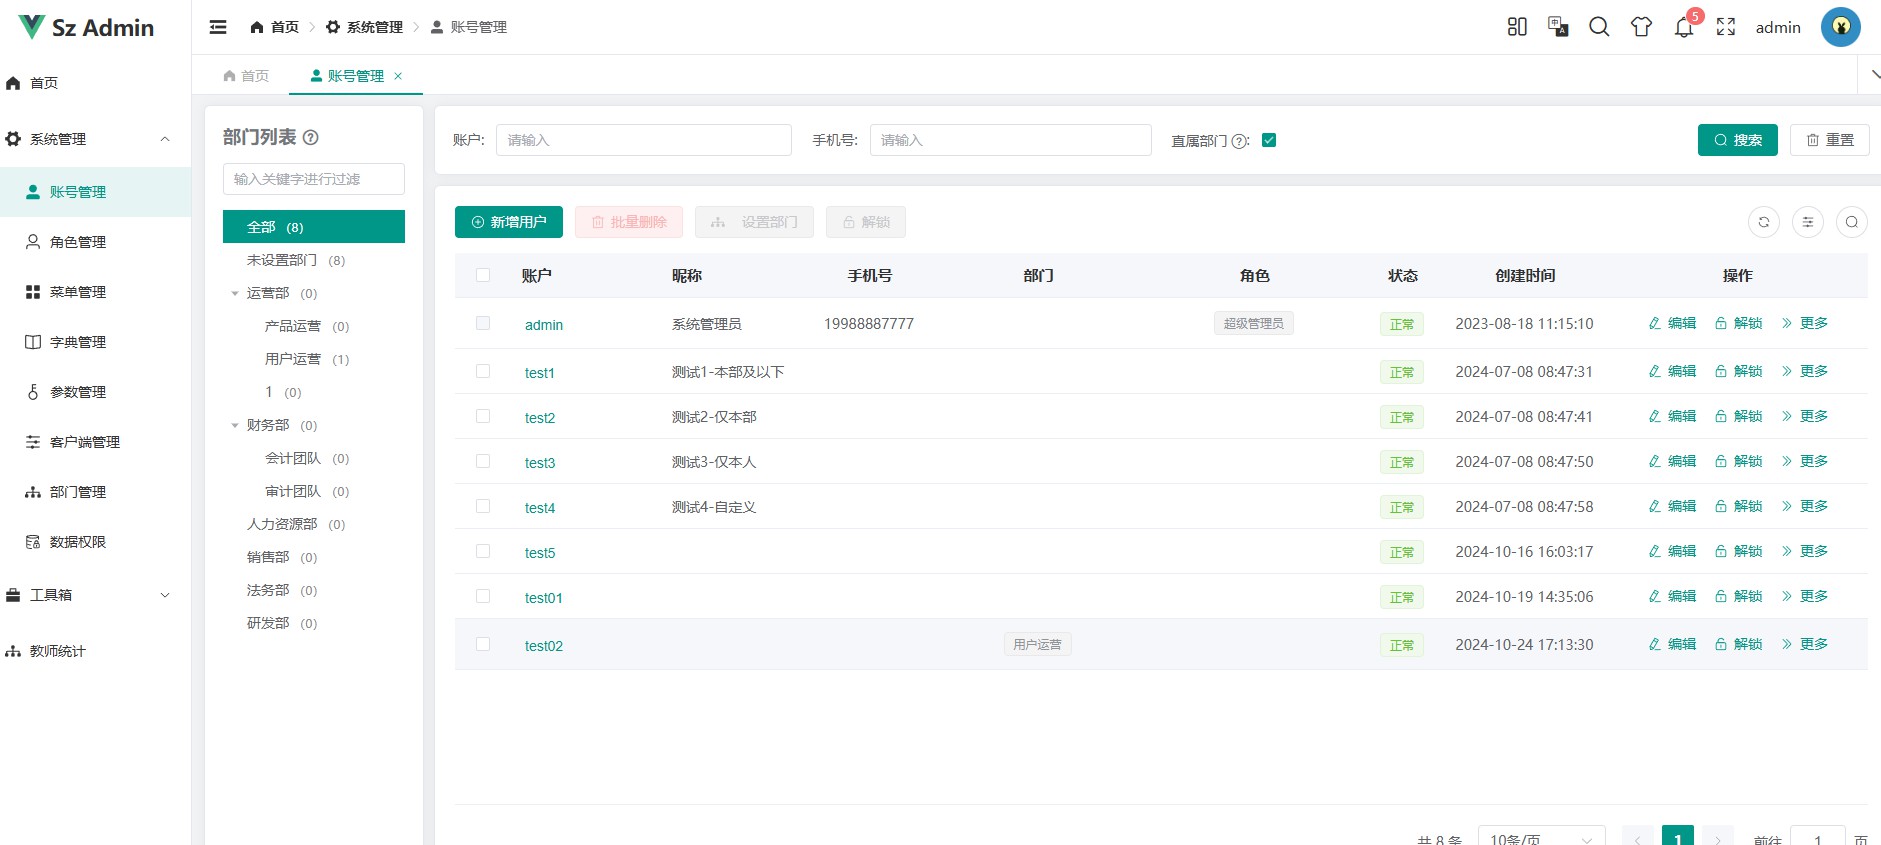The width and height of the screenshot is (1881, 845).
Task: Click the Sz Admin logo
Action: pyautogui.click(x=87, y=27)
